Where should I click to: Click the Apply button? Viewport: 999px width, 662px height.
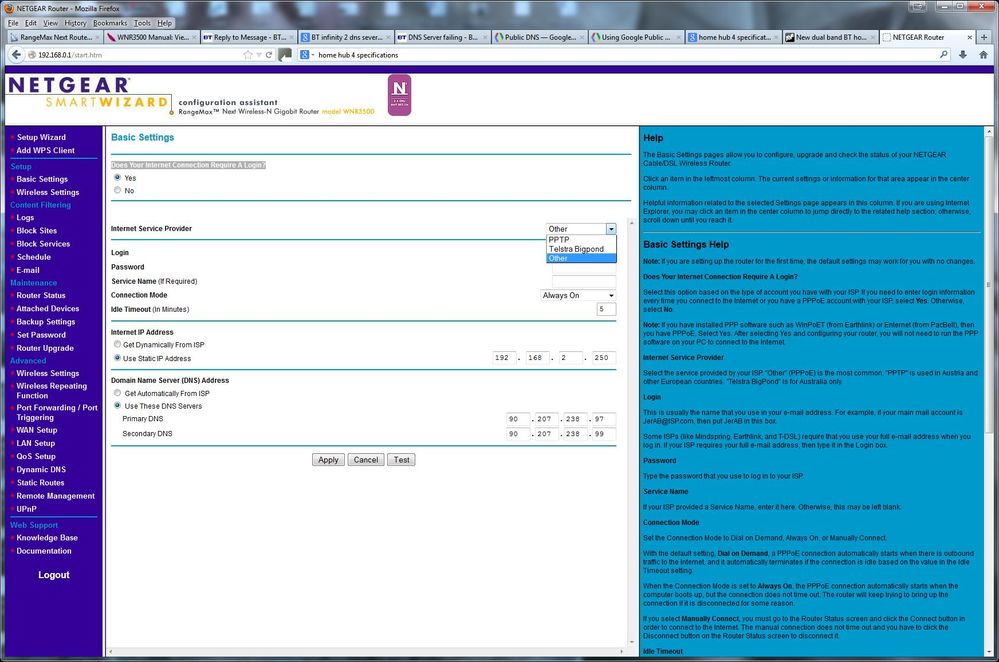click(x=328, y=459)
